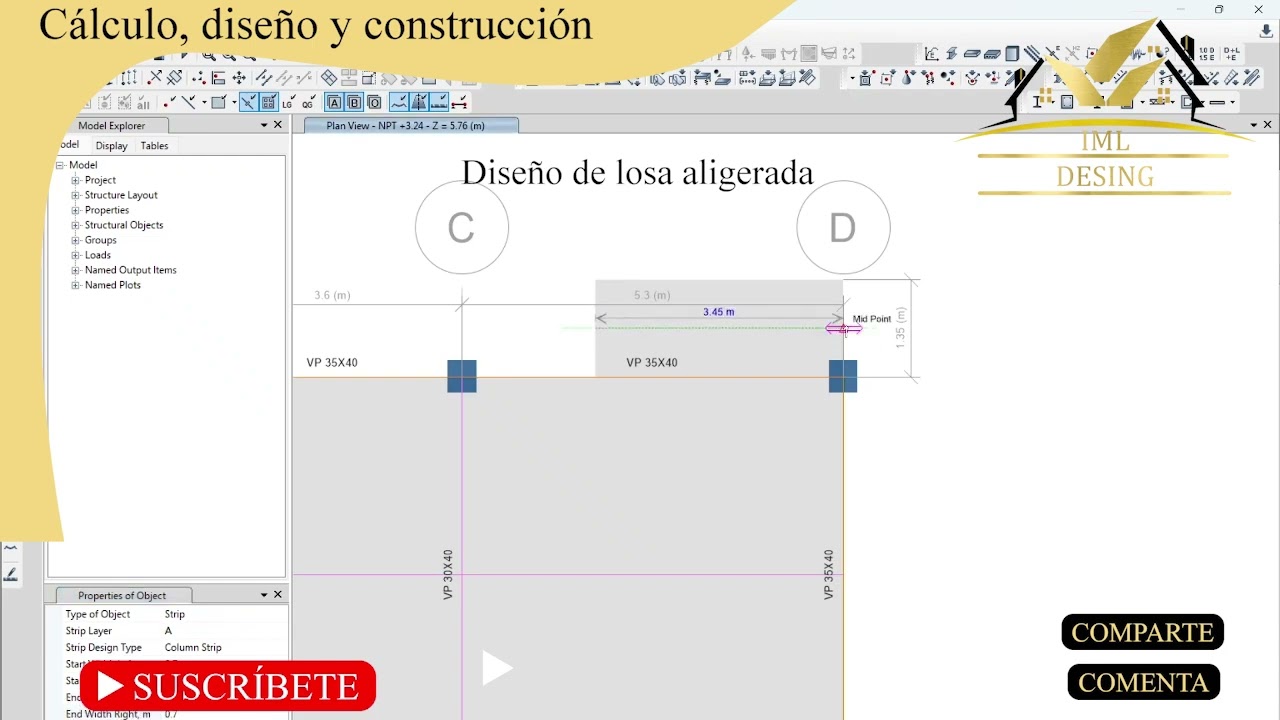The height and width of the screenshot is (720, 1280).
Task: Click the 'all' select all icon
Action: pos(143,103)
